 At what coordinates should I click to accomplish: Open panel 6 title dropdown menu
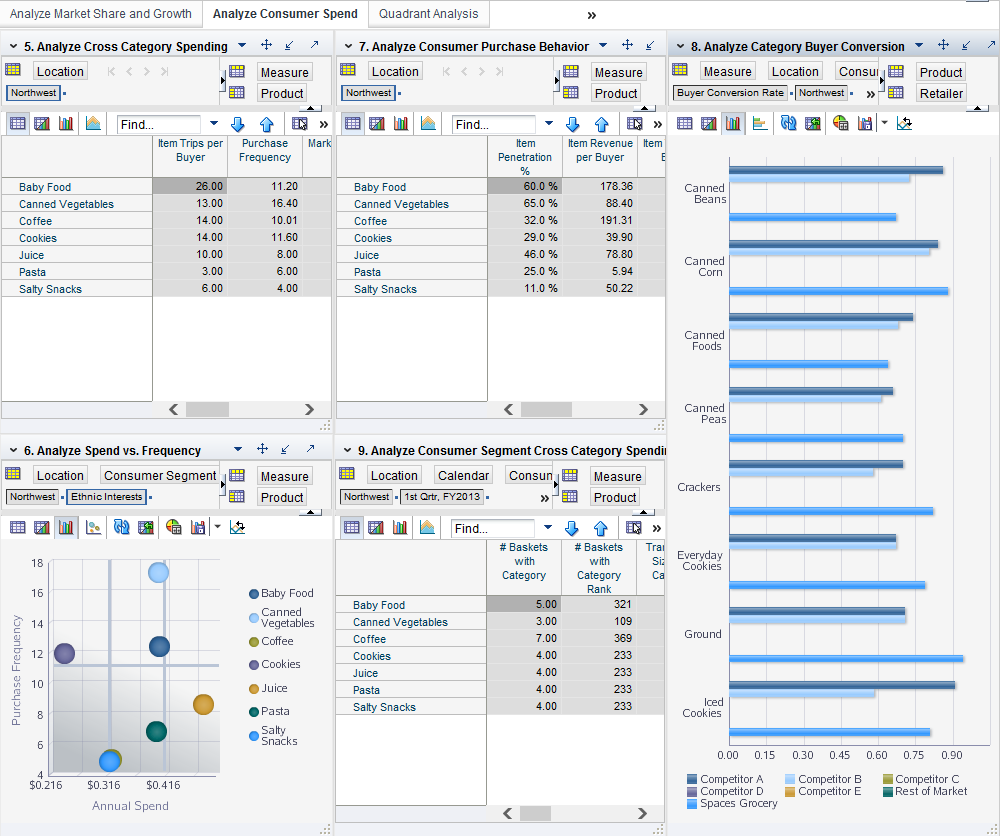[238, 450]
